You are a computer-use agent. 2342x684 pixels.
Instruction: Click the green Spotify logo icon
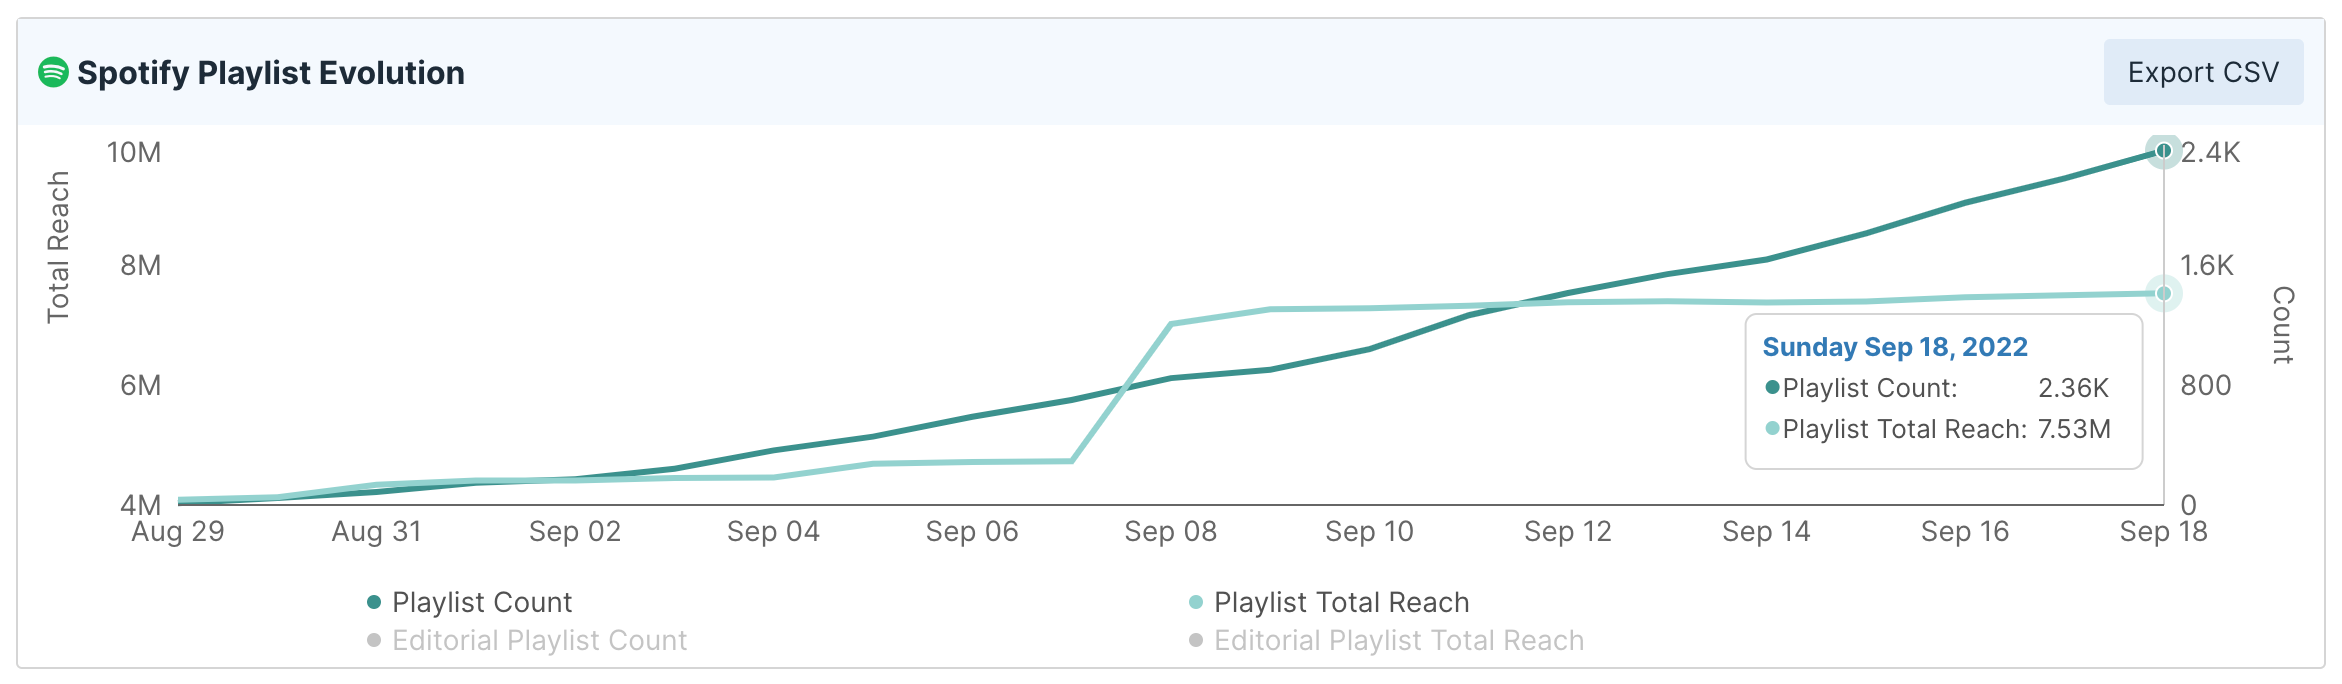coord(53,72)
